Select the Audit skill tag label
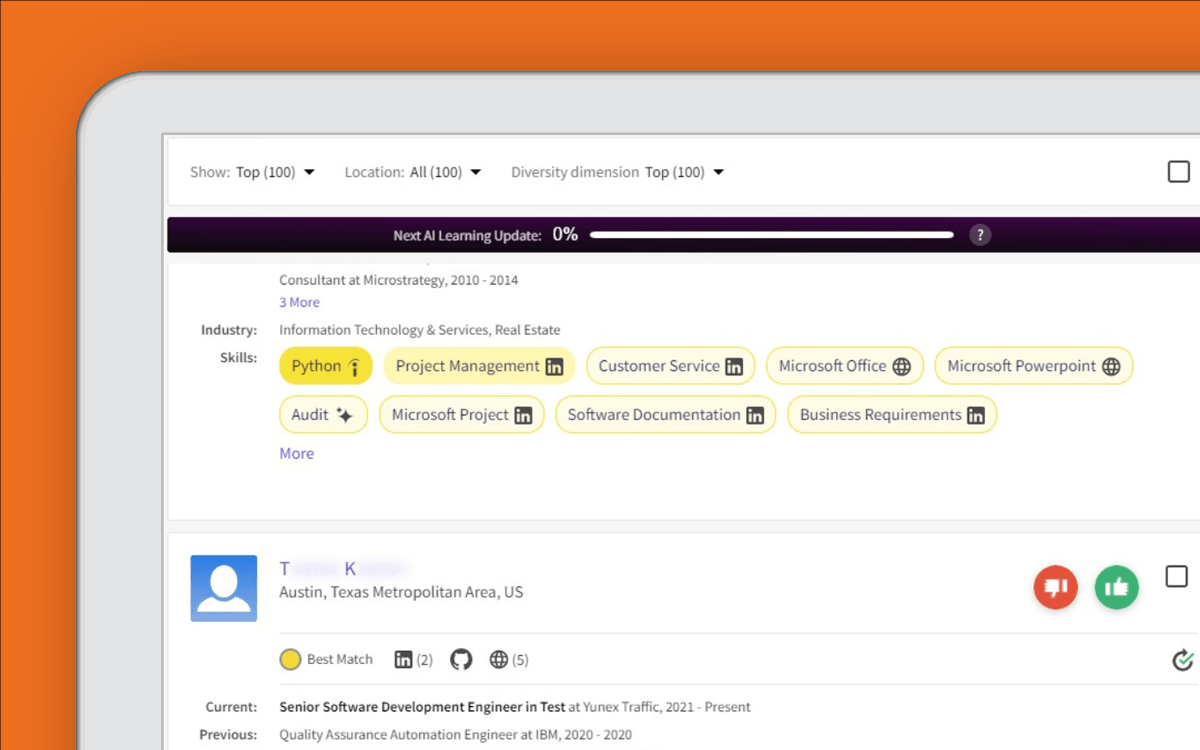Image resolution: width=1200 pixels, height=750 pixels. point(310,415)
